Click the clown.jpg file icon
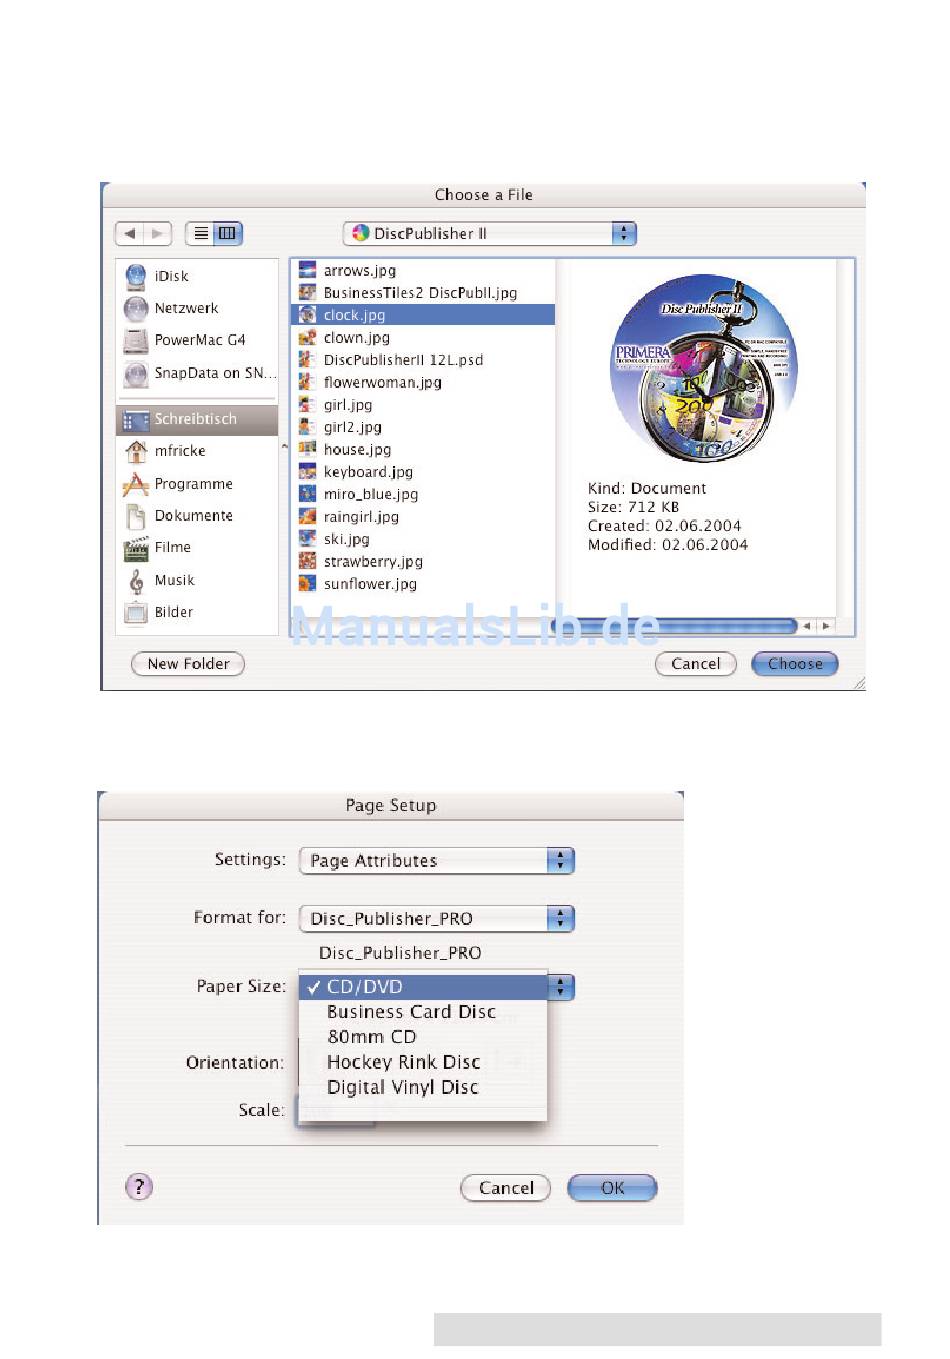 click(308, 338)
